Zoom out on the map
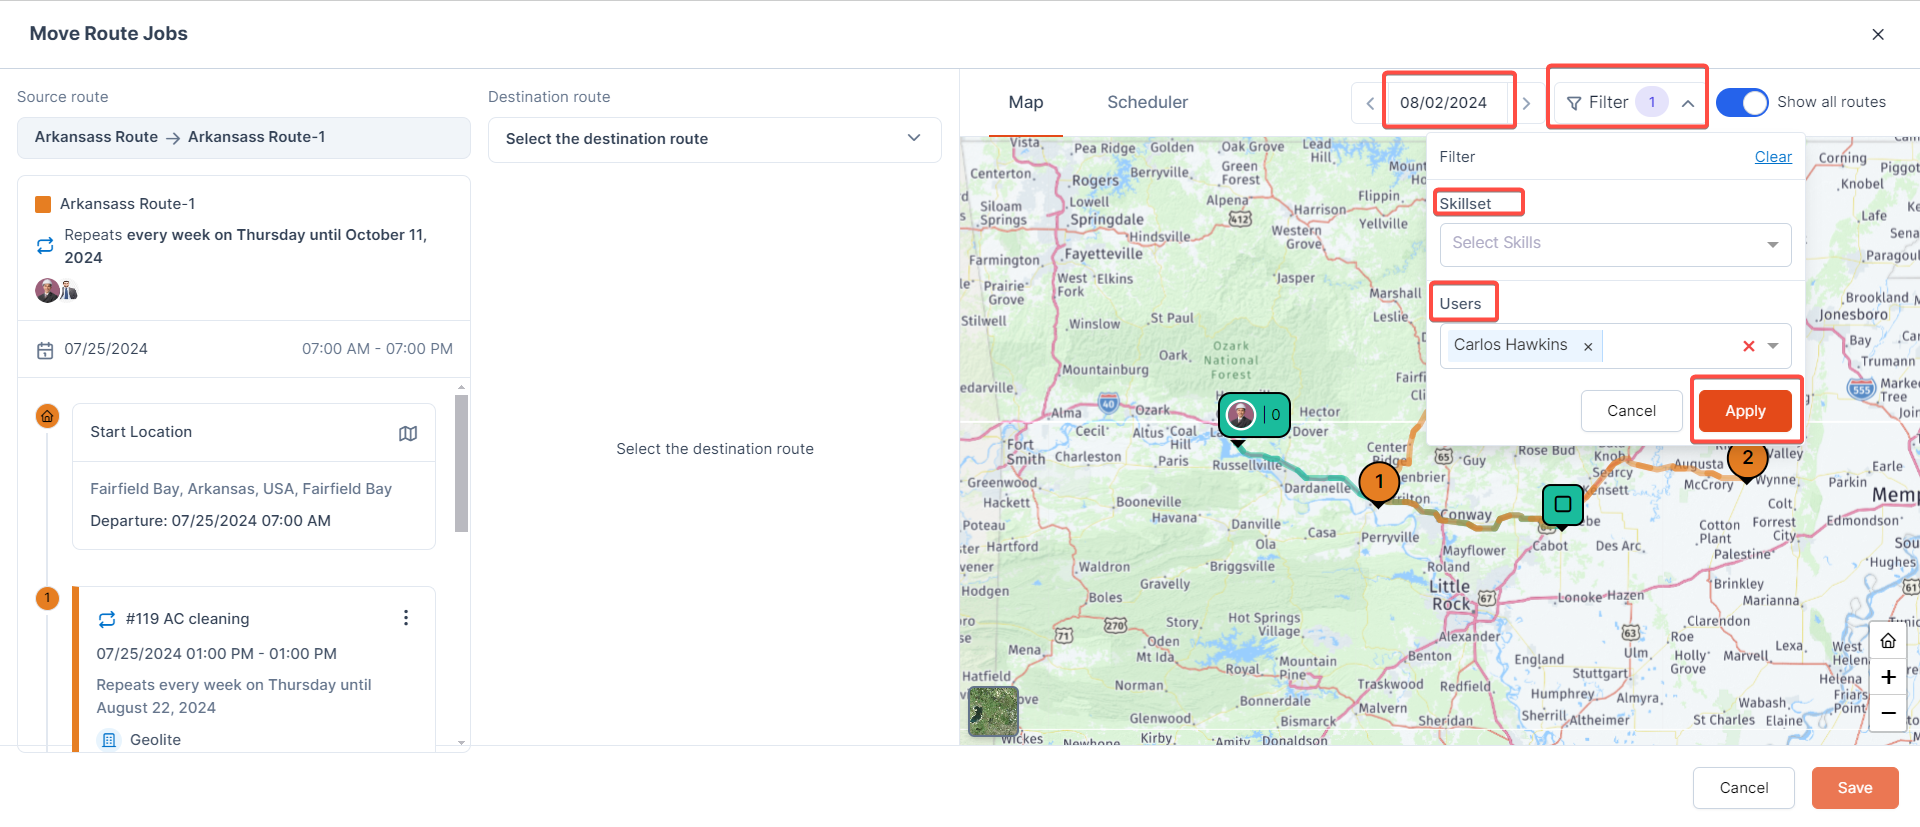 (x=1888, y=713)
